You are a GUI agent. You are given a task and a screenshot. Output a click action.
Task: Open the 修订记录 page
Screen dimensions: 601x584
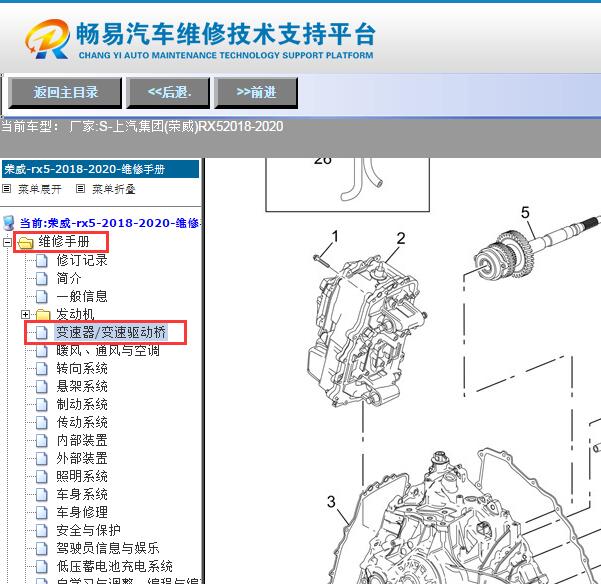click(x=82, y=260)
